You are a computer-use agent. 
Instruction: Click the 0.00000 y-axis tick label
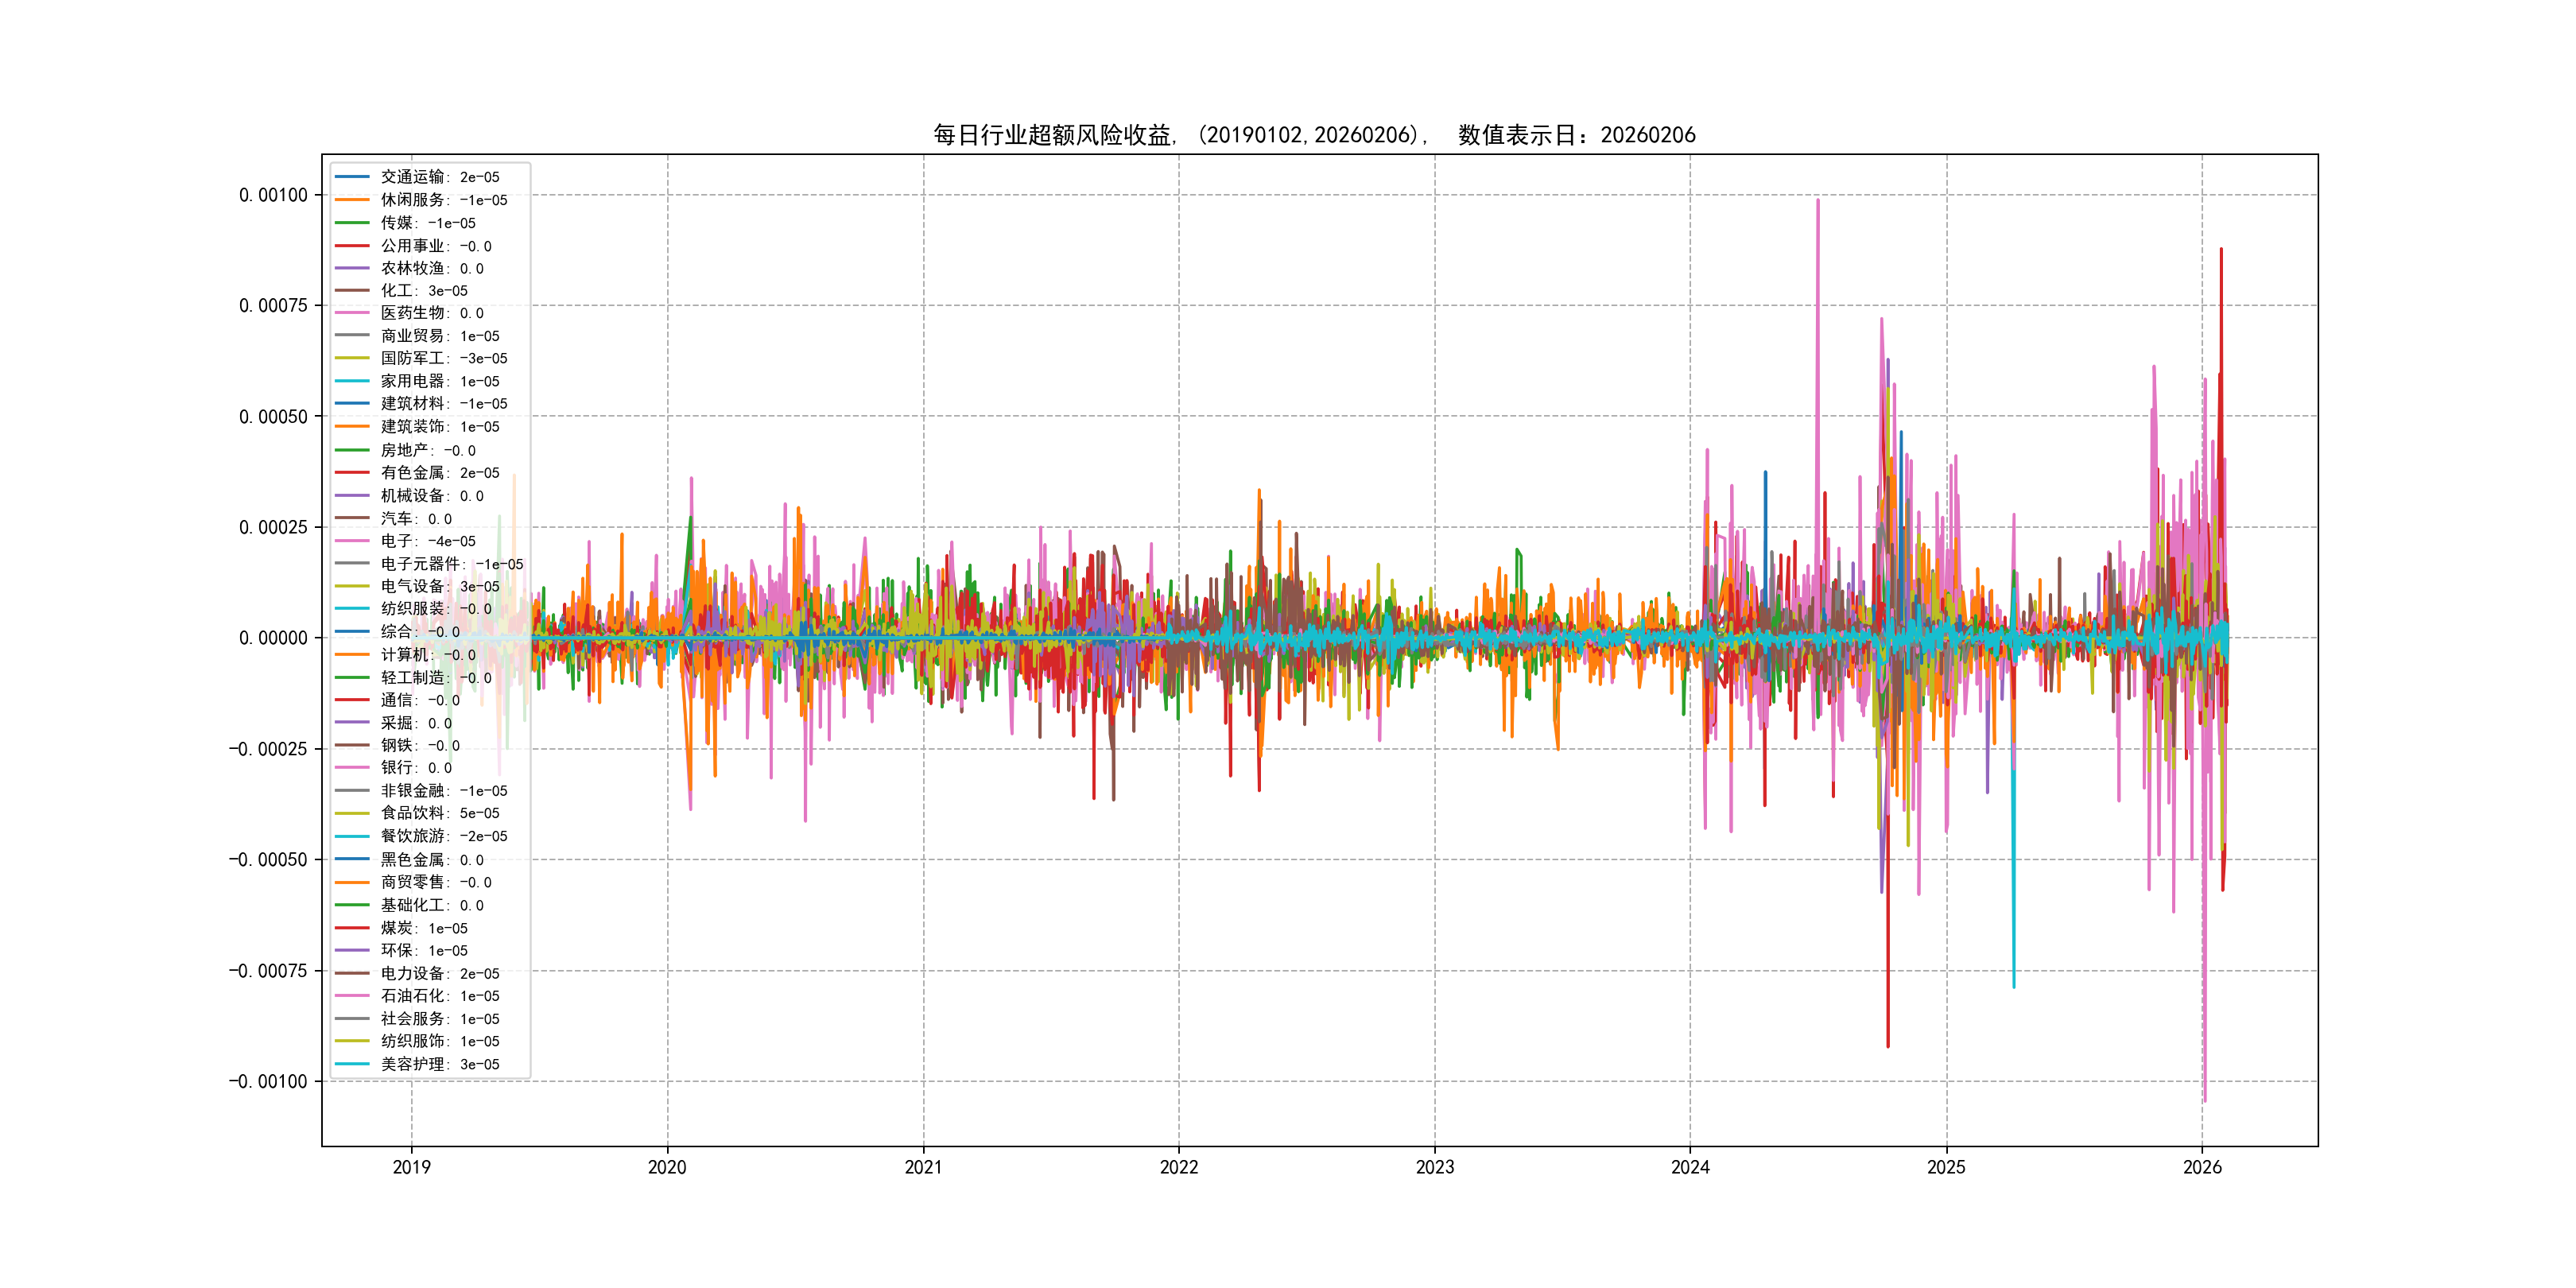point(273,638)
